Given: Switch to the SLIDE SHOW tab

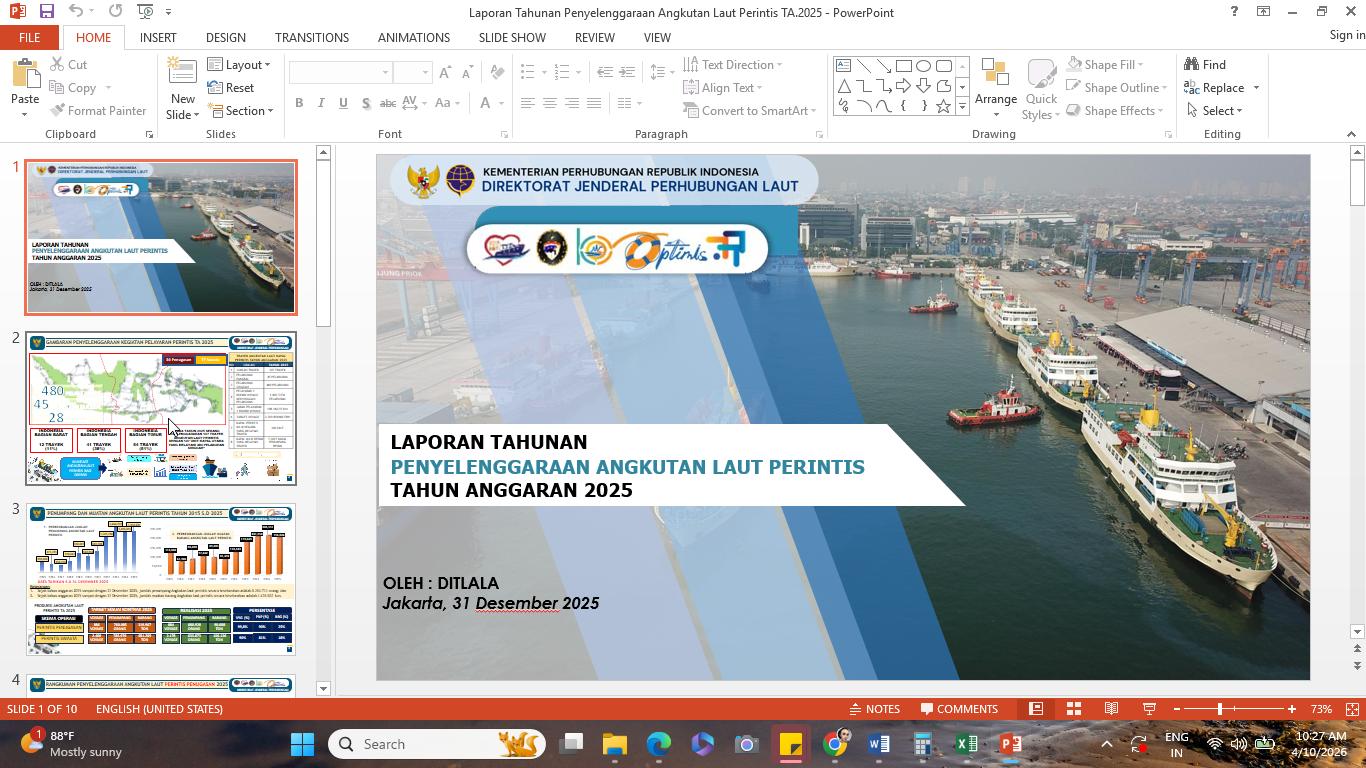Looking at the screenshot, I should 512,37.
